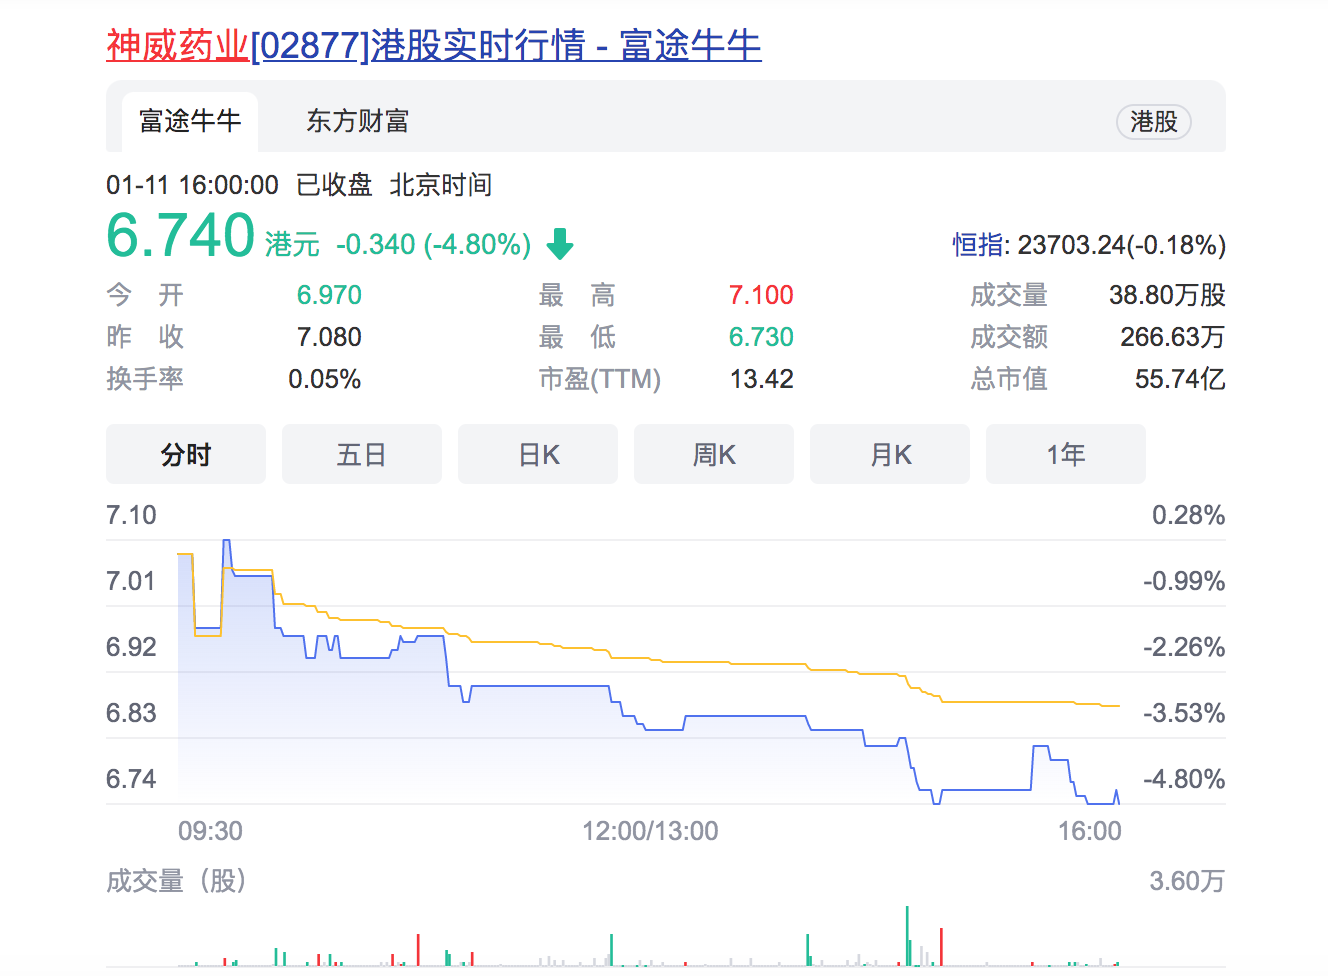1328x976 pixels.
Task: Show the 周K weekly candlestick chart
Action: coord(714,455)
